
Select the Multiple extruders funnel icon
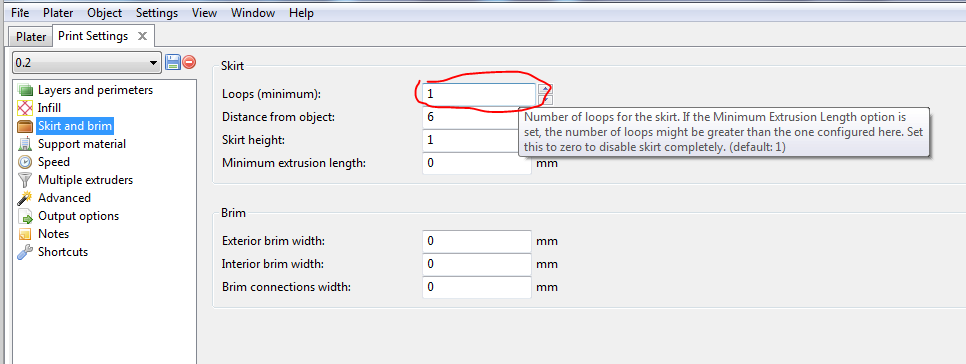[x=25, y=180]
